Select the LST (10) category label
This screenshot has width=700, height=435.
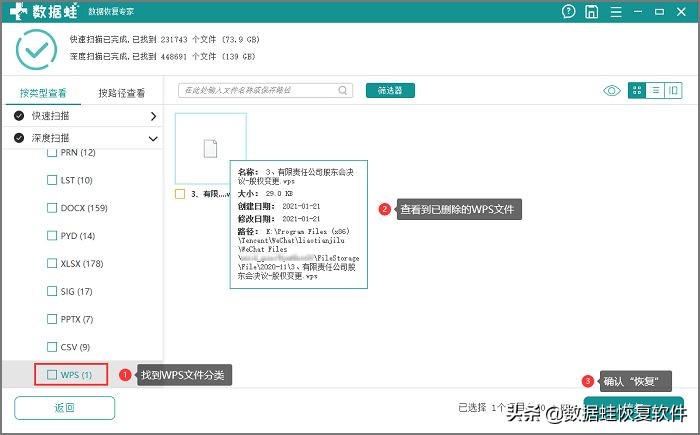76,180
